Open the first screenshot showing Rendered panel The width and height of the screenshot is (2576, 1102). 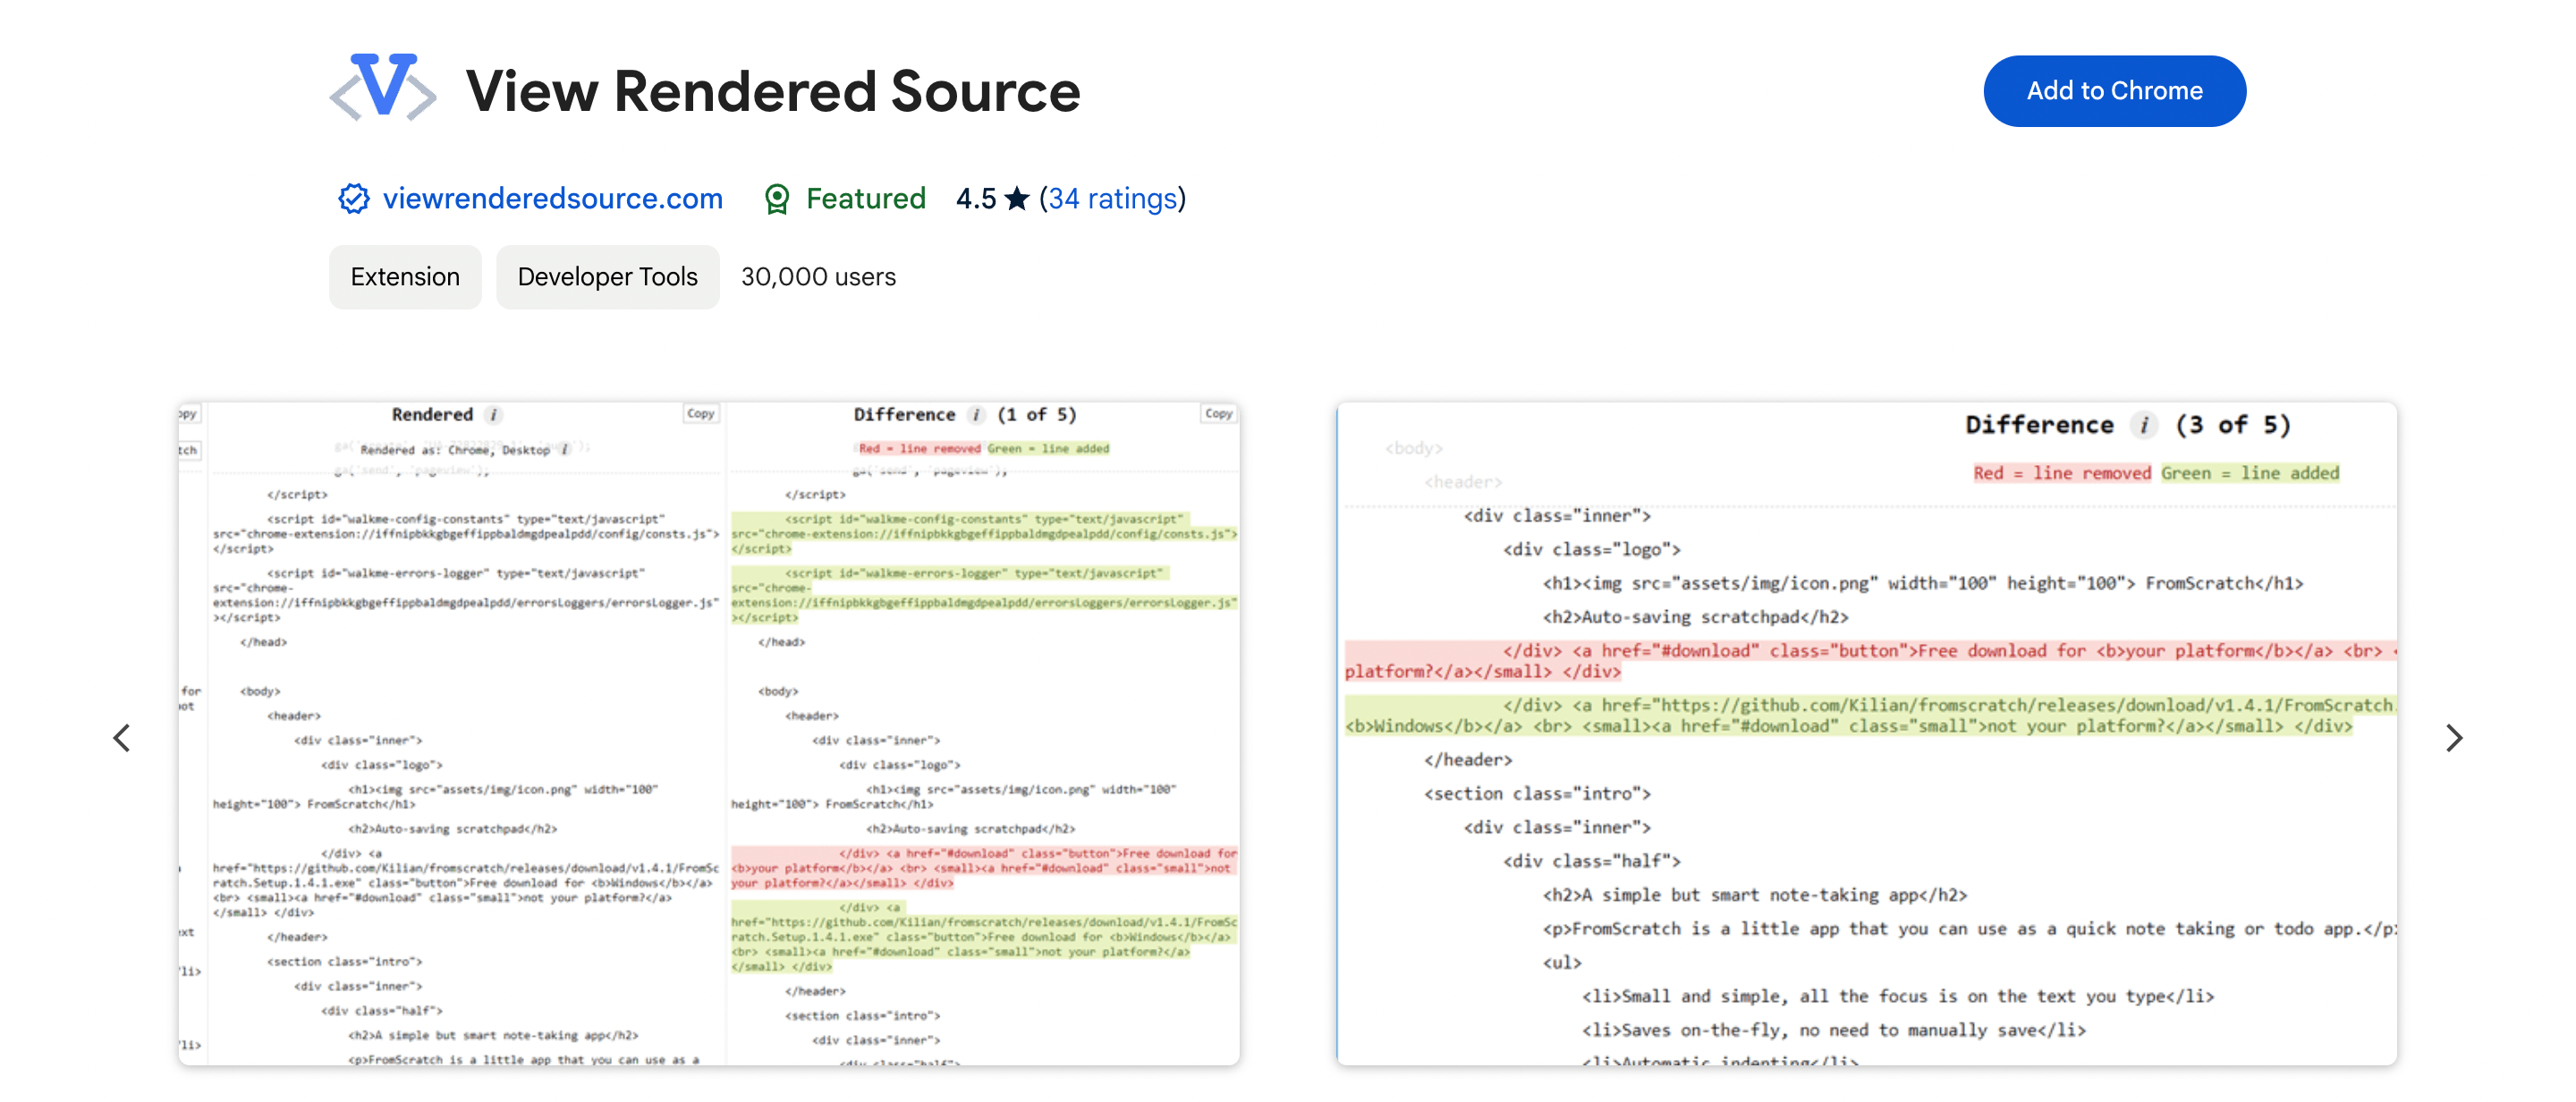(709, 734)
